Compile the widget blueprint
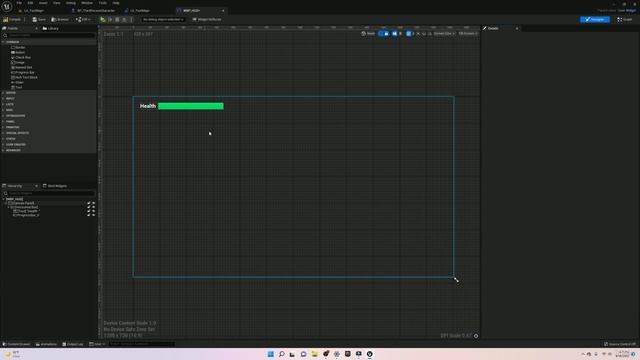The width and height of the screenshot is (640, 360). click(x=12, y=19)
